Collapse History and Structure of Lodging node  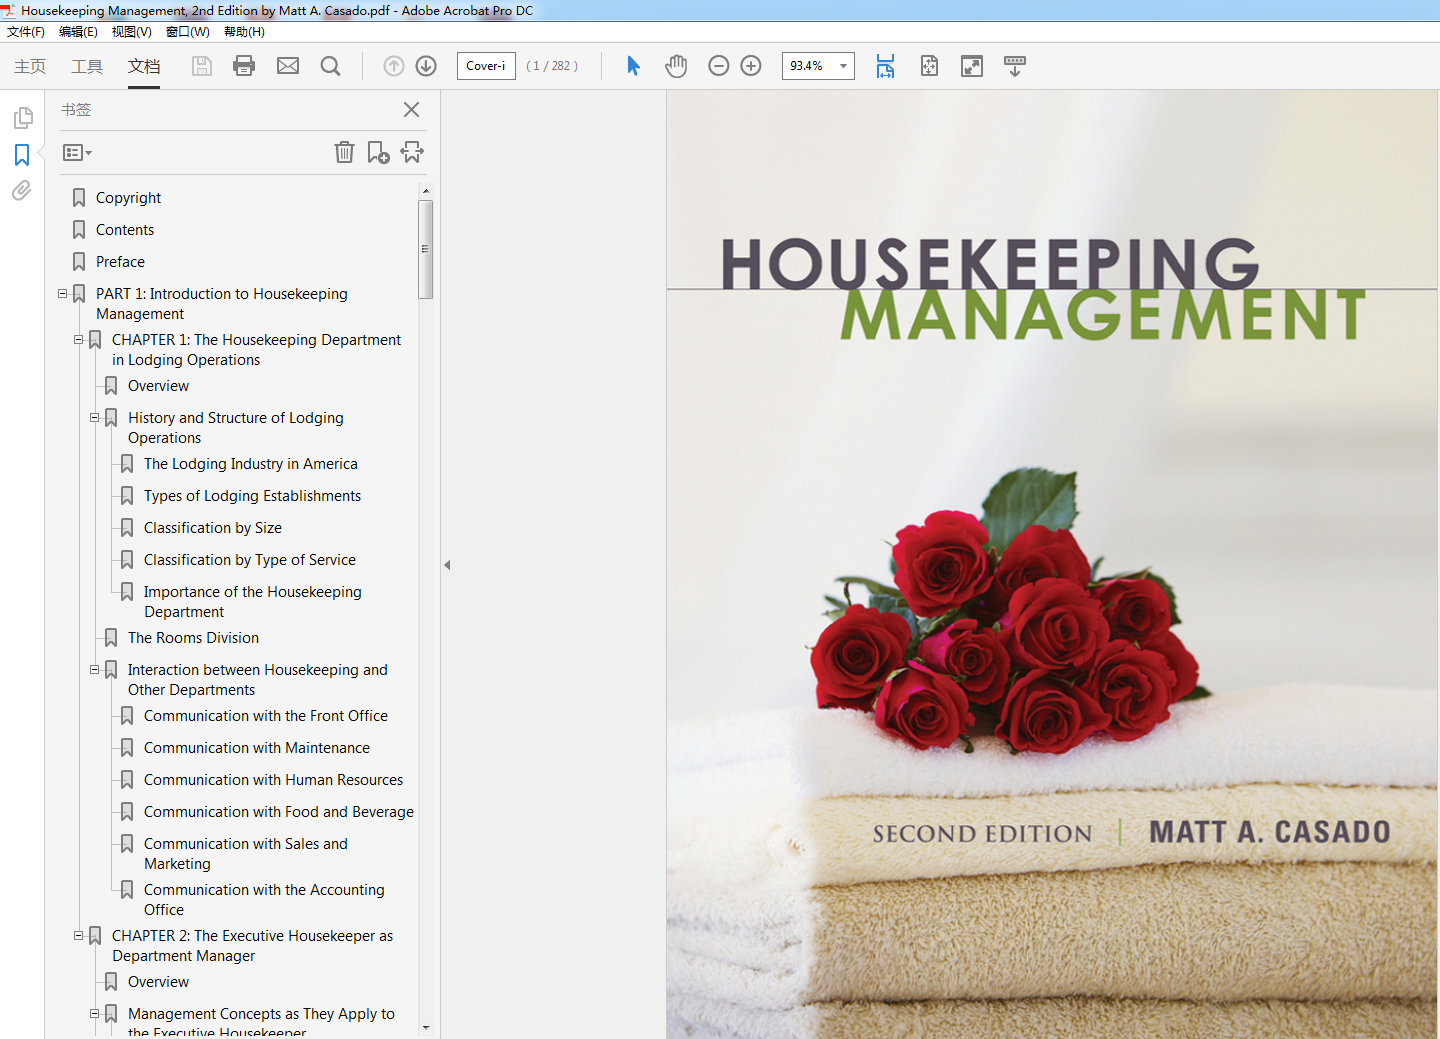click(x=94, y=418)
